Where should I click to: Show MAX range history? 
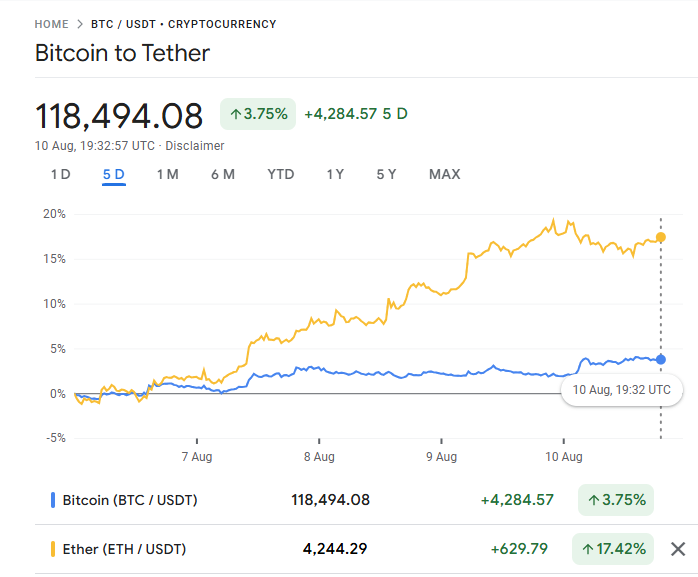coord(444,174)
